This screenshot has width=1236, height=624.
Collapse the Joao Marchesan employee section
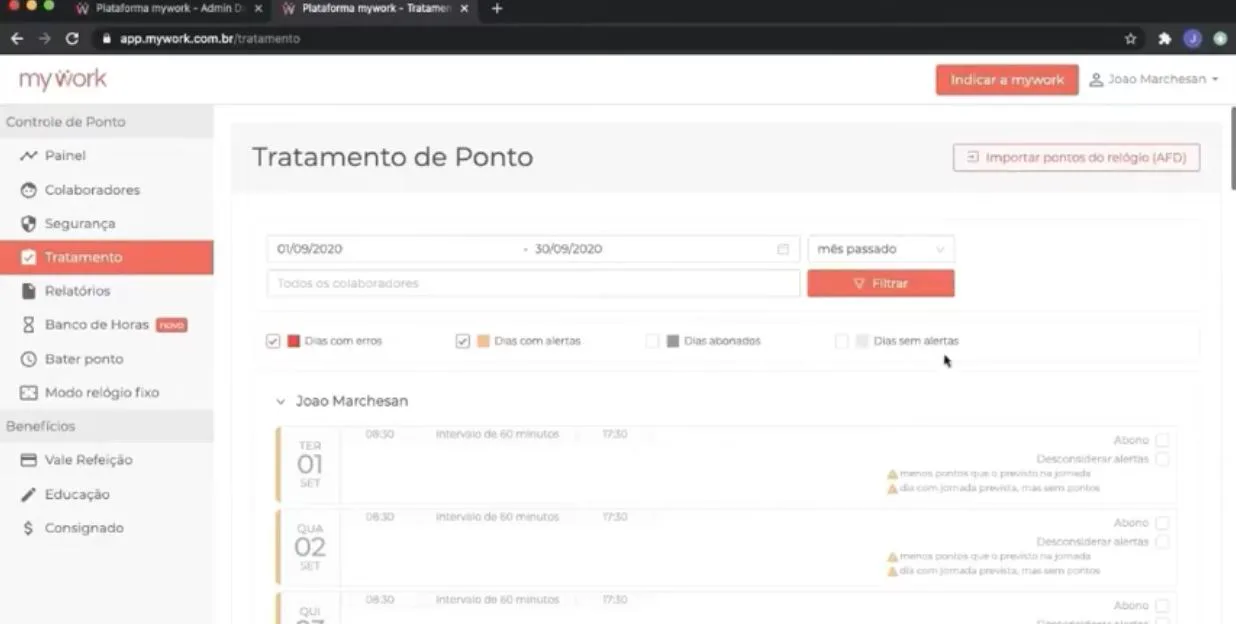pyautogui.click(x=281, y=402)
